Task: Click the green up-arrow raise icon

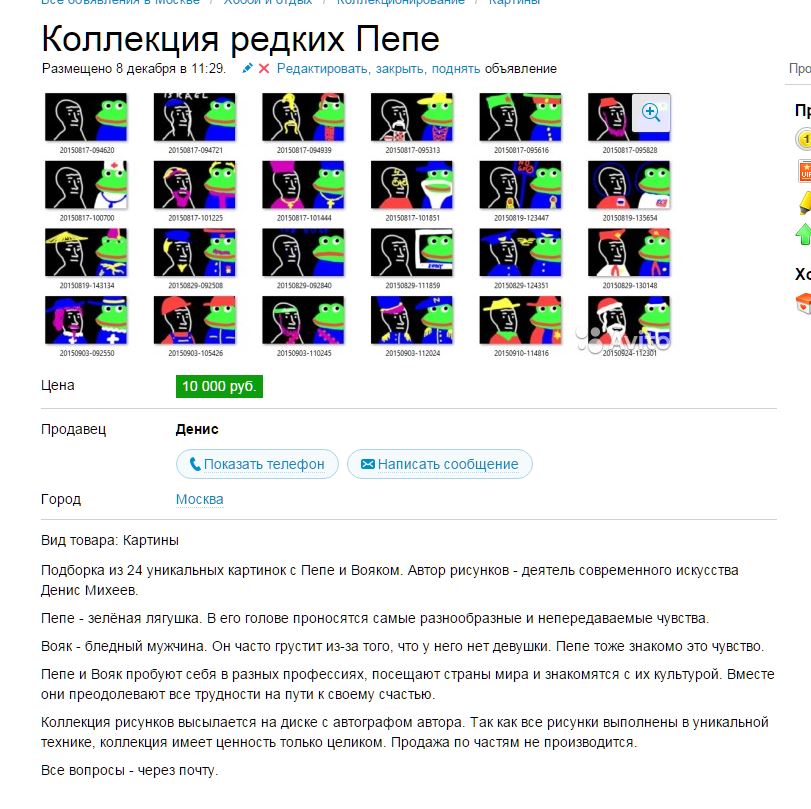Action: click(804, 234)
